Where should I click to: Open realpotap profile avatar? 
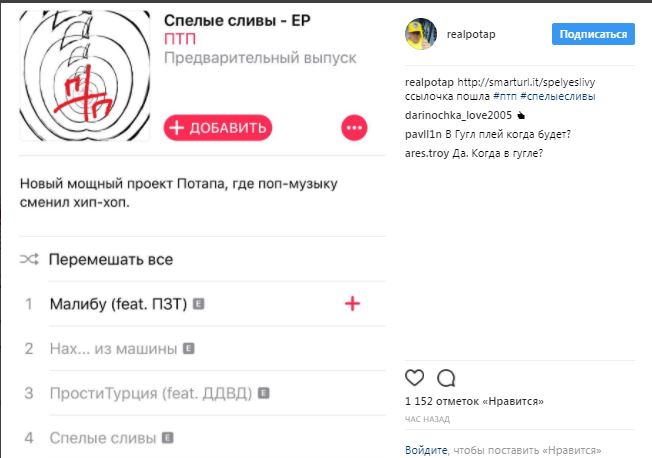pyautogui.click(x=421, y=34)
